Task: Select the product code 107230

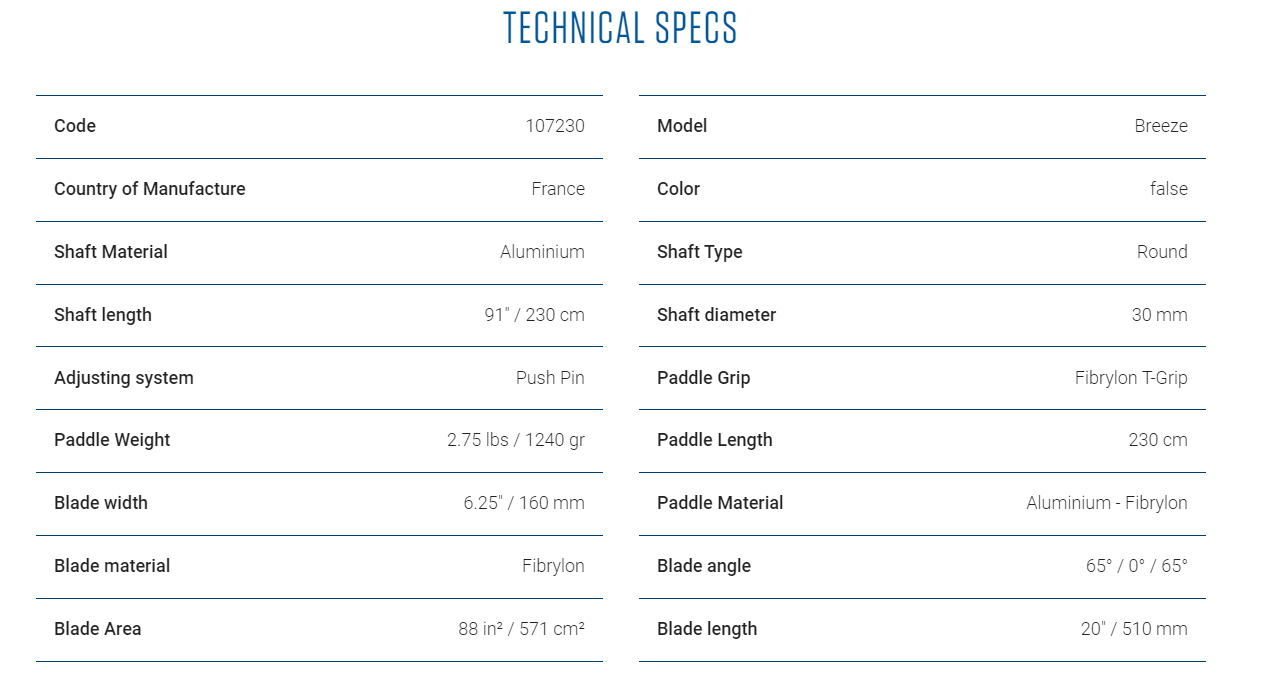Action: tap(555, 126)
